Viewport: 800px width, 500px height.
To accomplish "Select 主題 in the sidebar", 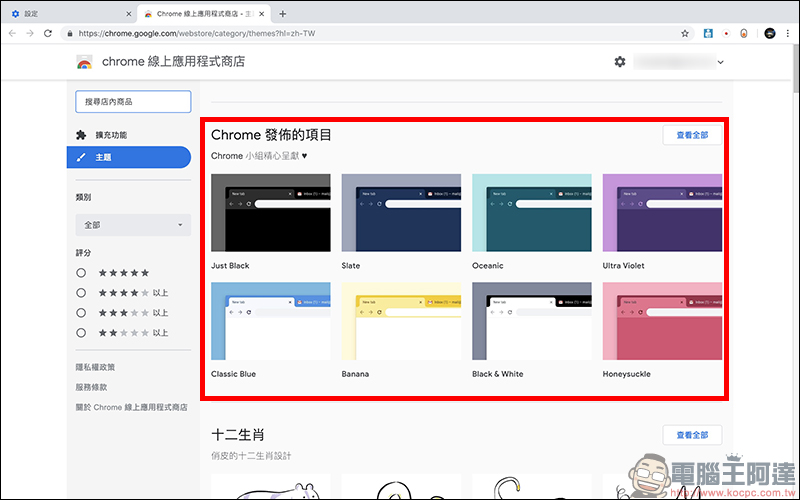I will click(x=129, y=157).
